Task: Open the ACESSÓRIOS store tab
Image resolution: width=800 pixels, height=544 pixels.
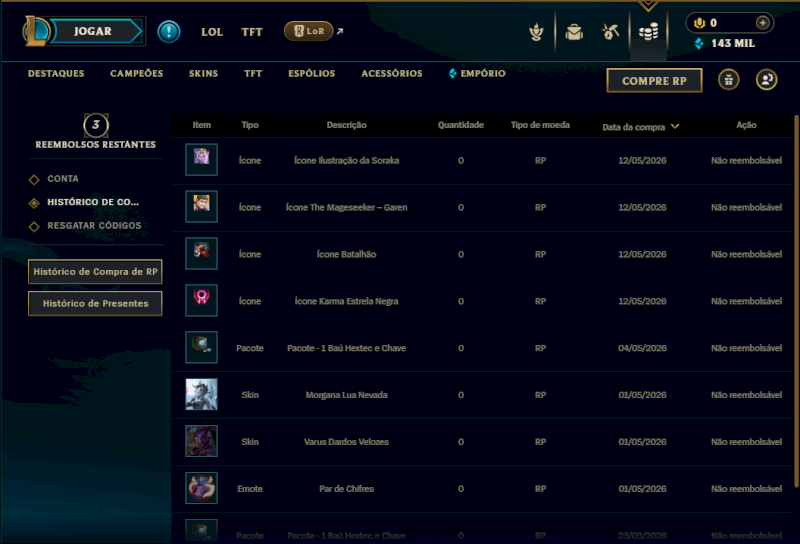Action: click(392, 73)
